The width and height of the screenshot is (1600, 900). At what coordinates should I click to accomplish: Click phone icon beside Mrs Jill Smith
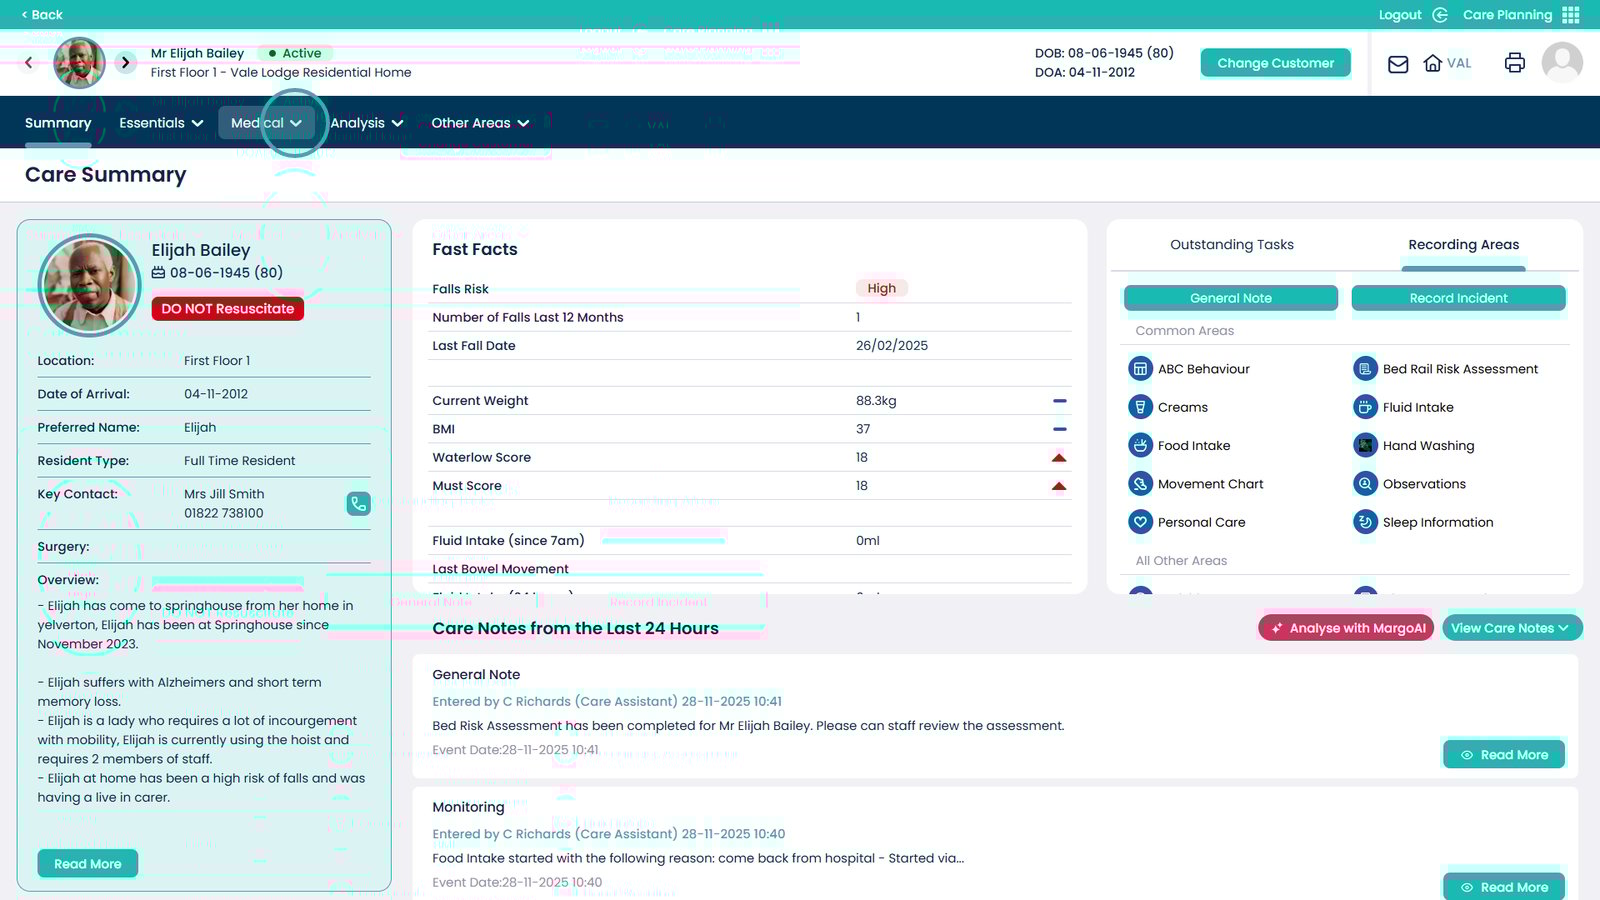[x=358, y=504]
